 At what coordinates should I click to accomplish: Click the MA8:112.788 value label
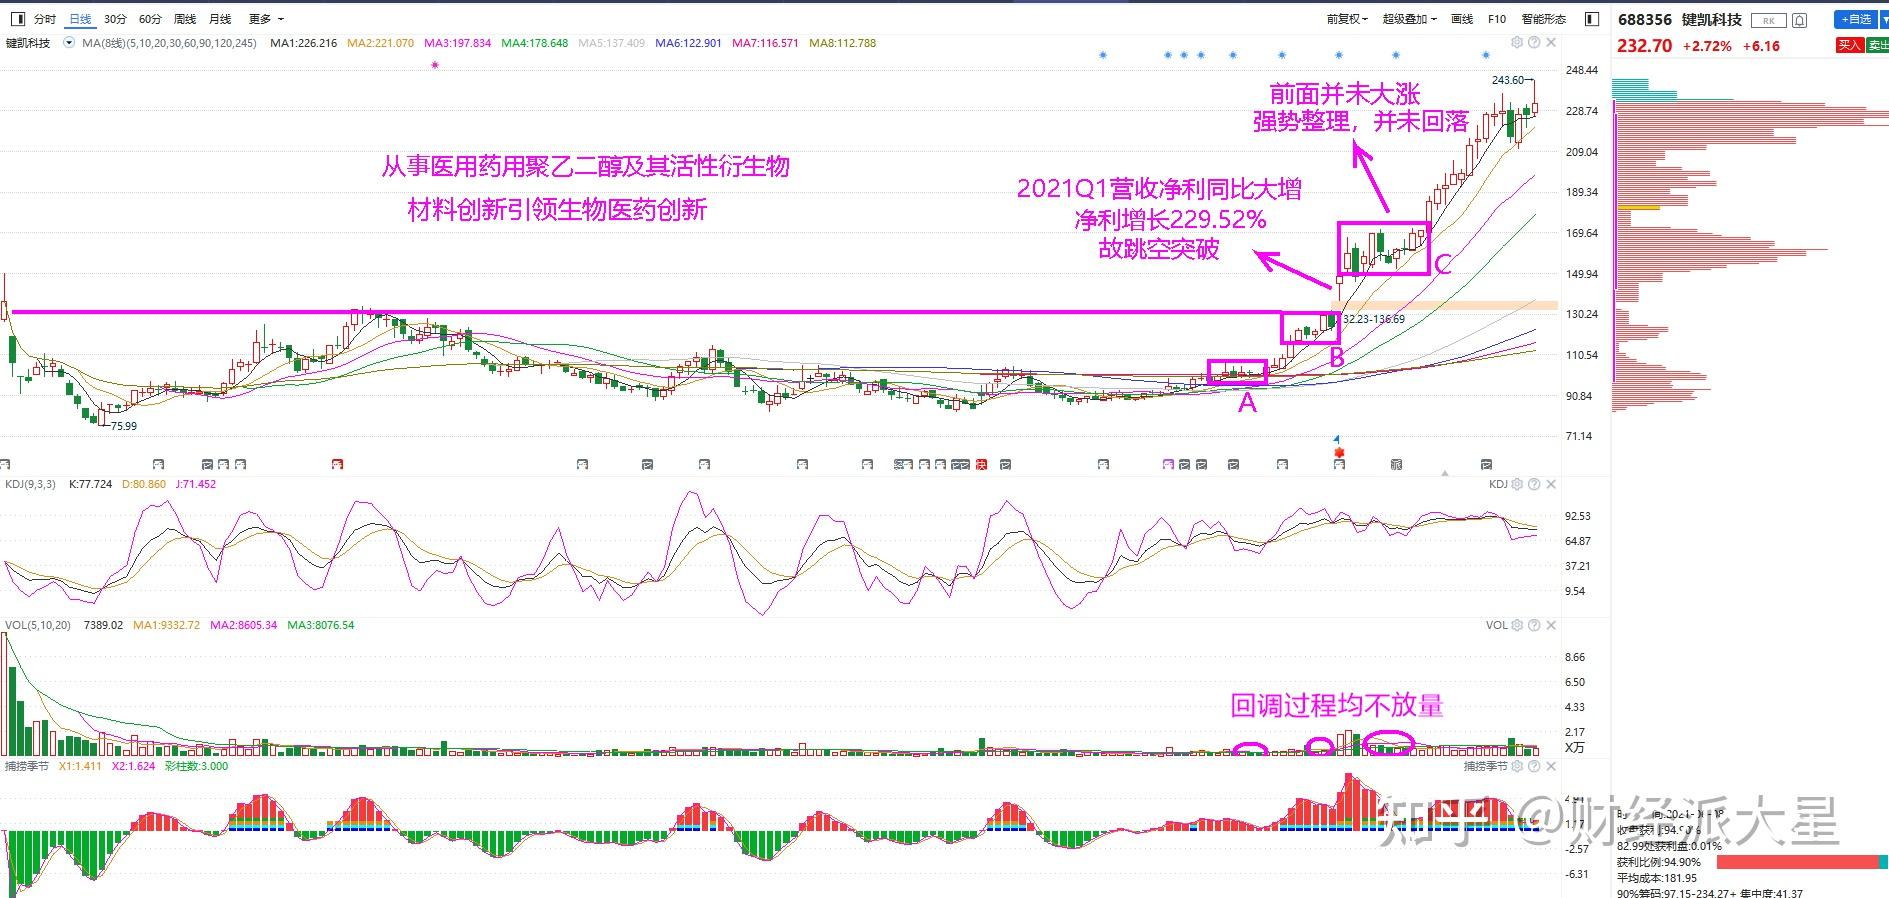tap(842, 43)
